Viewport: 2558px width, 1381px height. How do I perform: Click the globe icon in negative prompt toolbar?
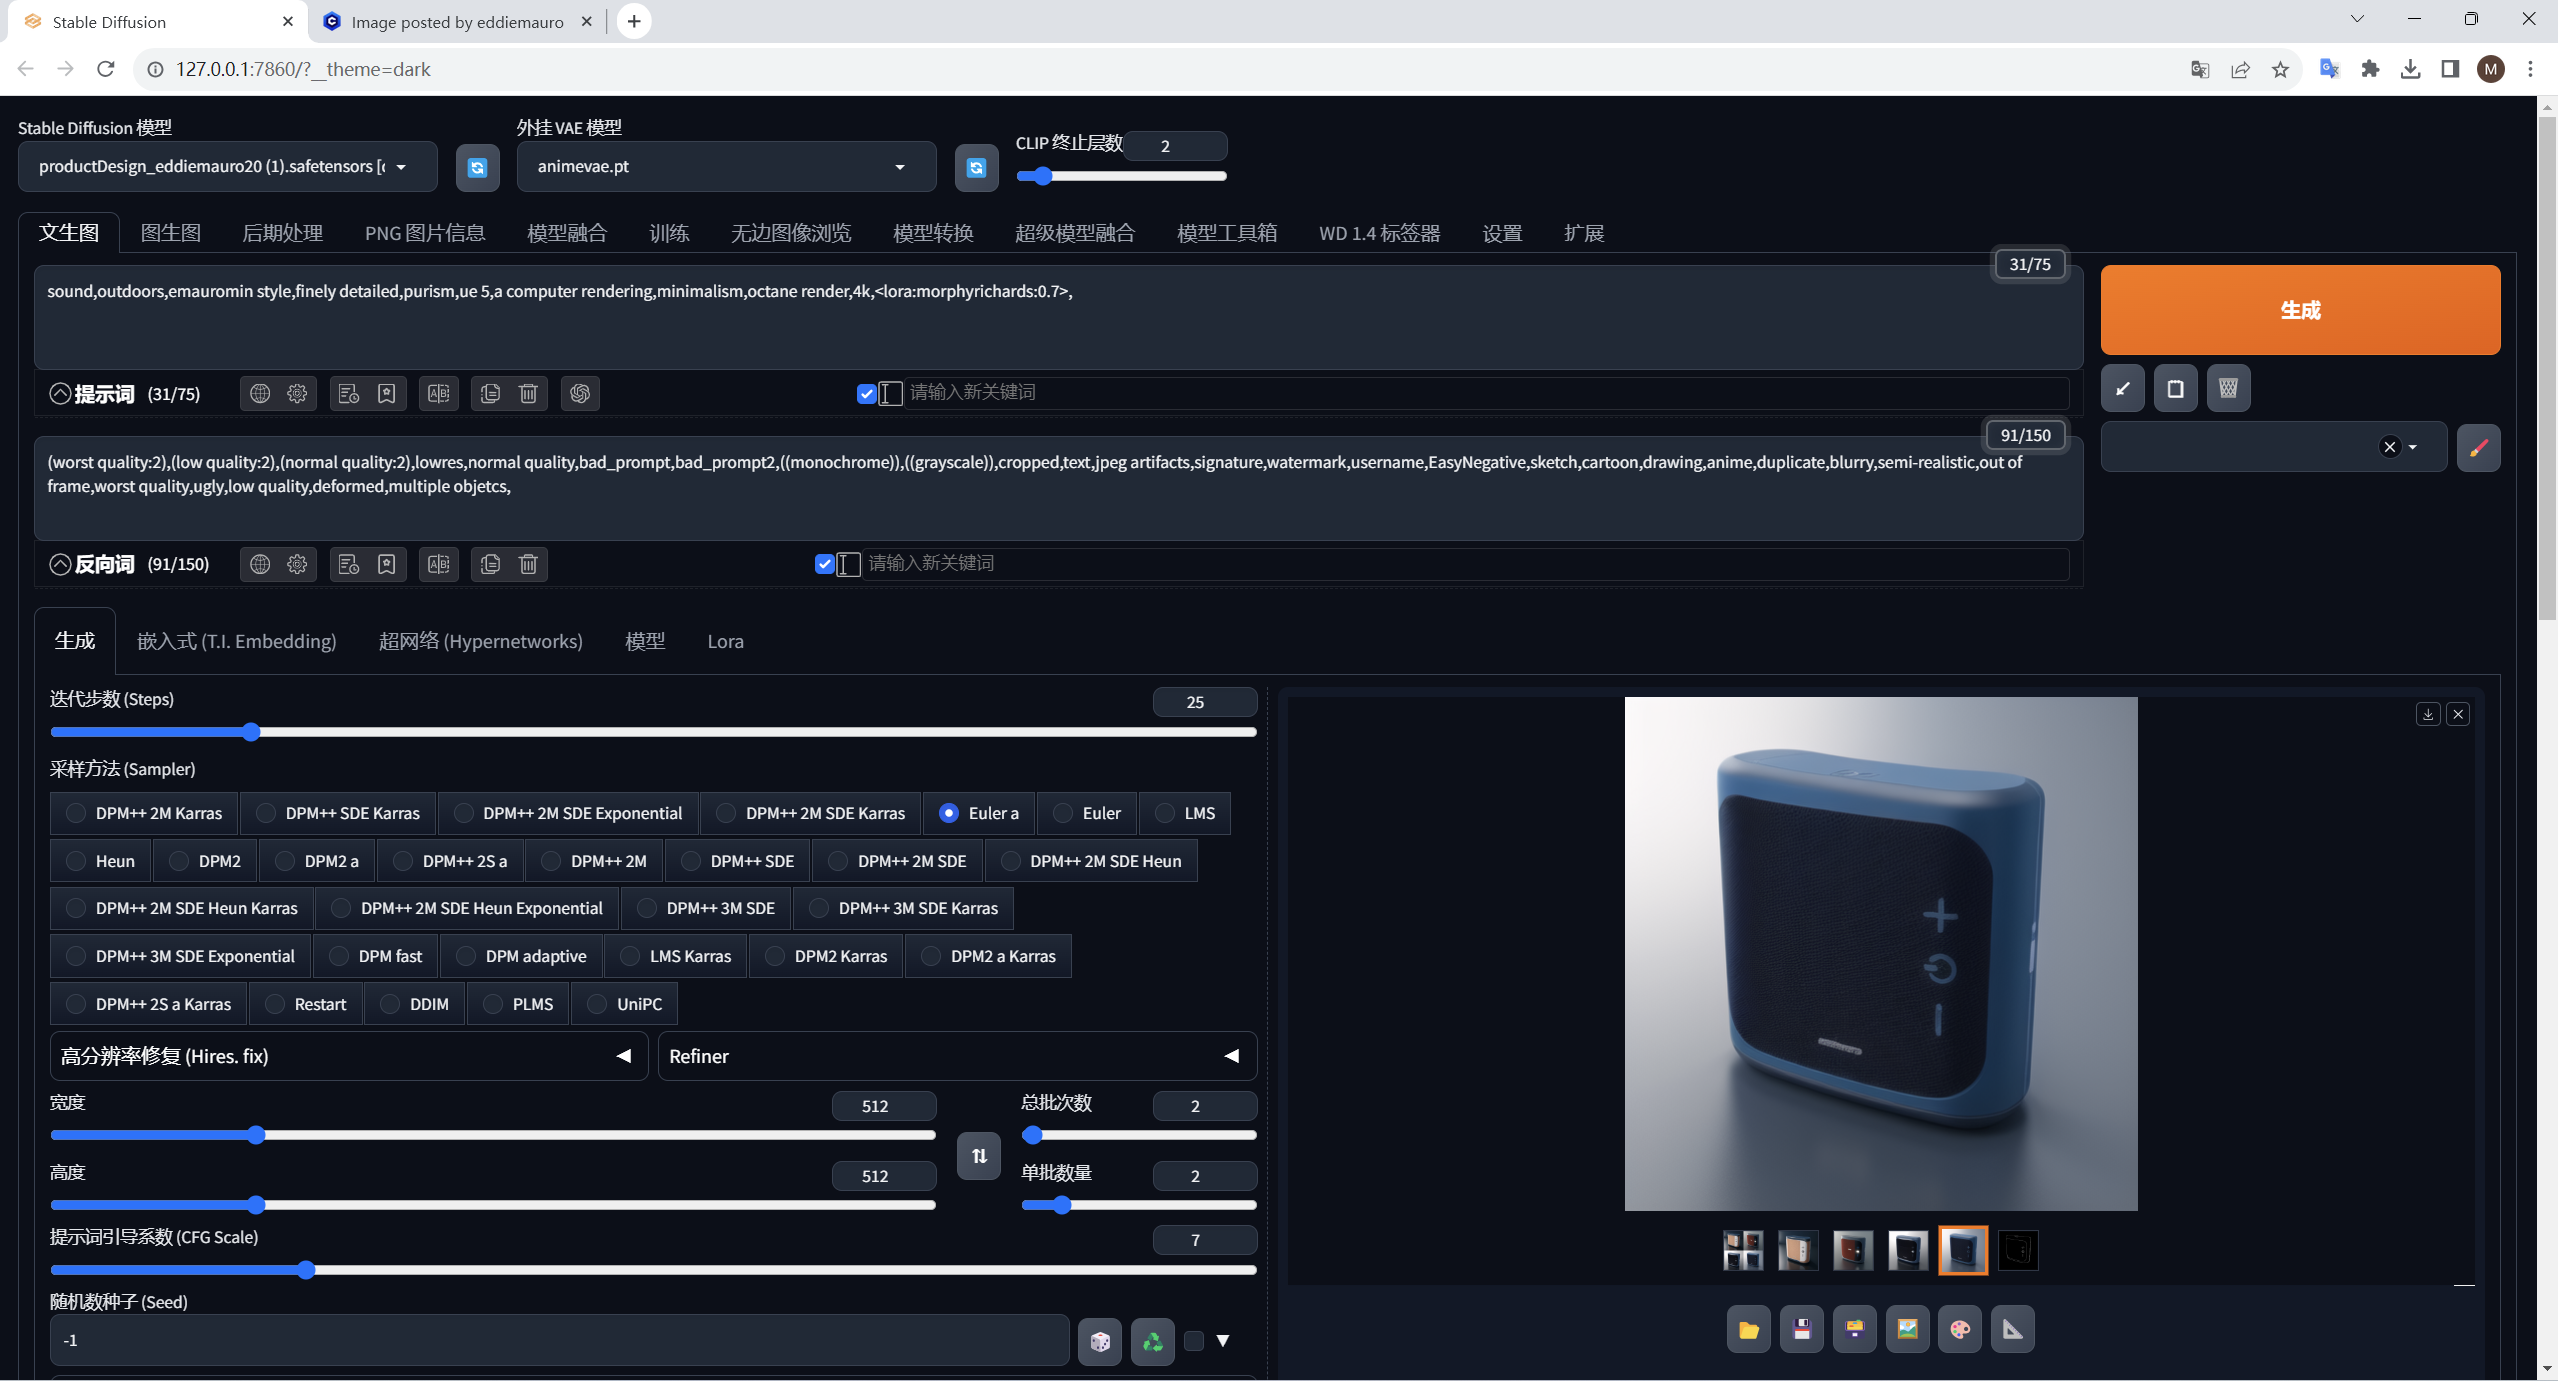click(x=260, y=564)
